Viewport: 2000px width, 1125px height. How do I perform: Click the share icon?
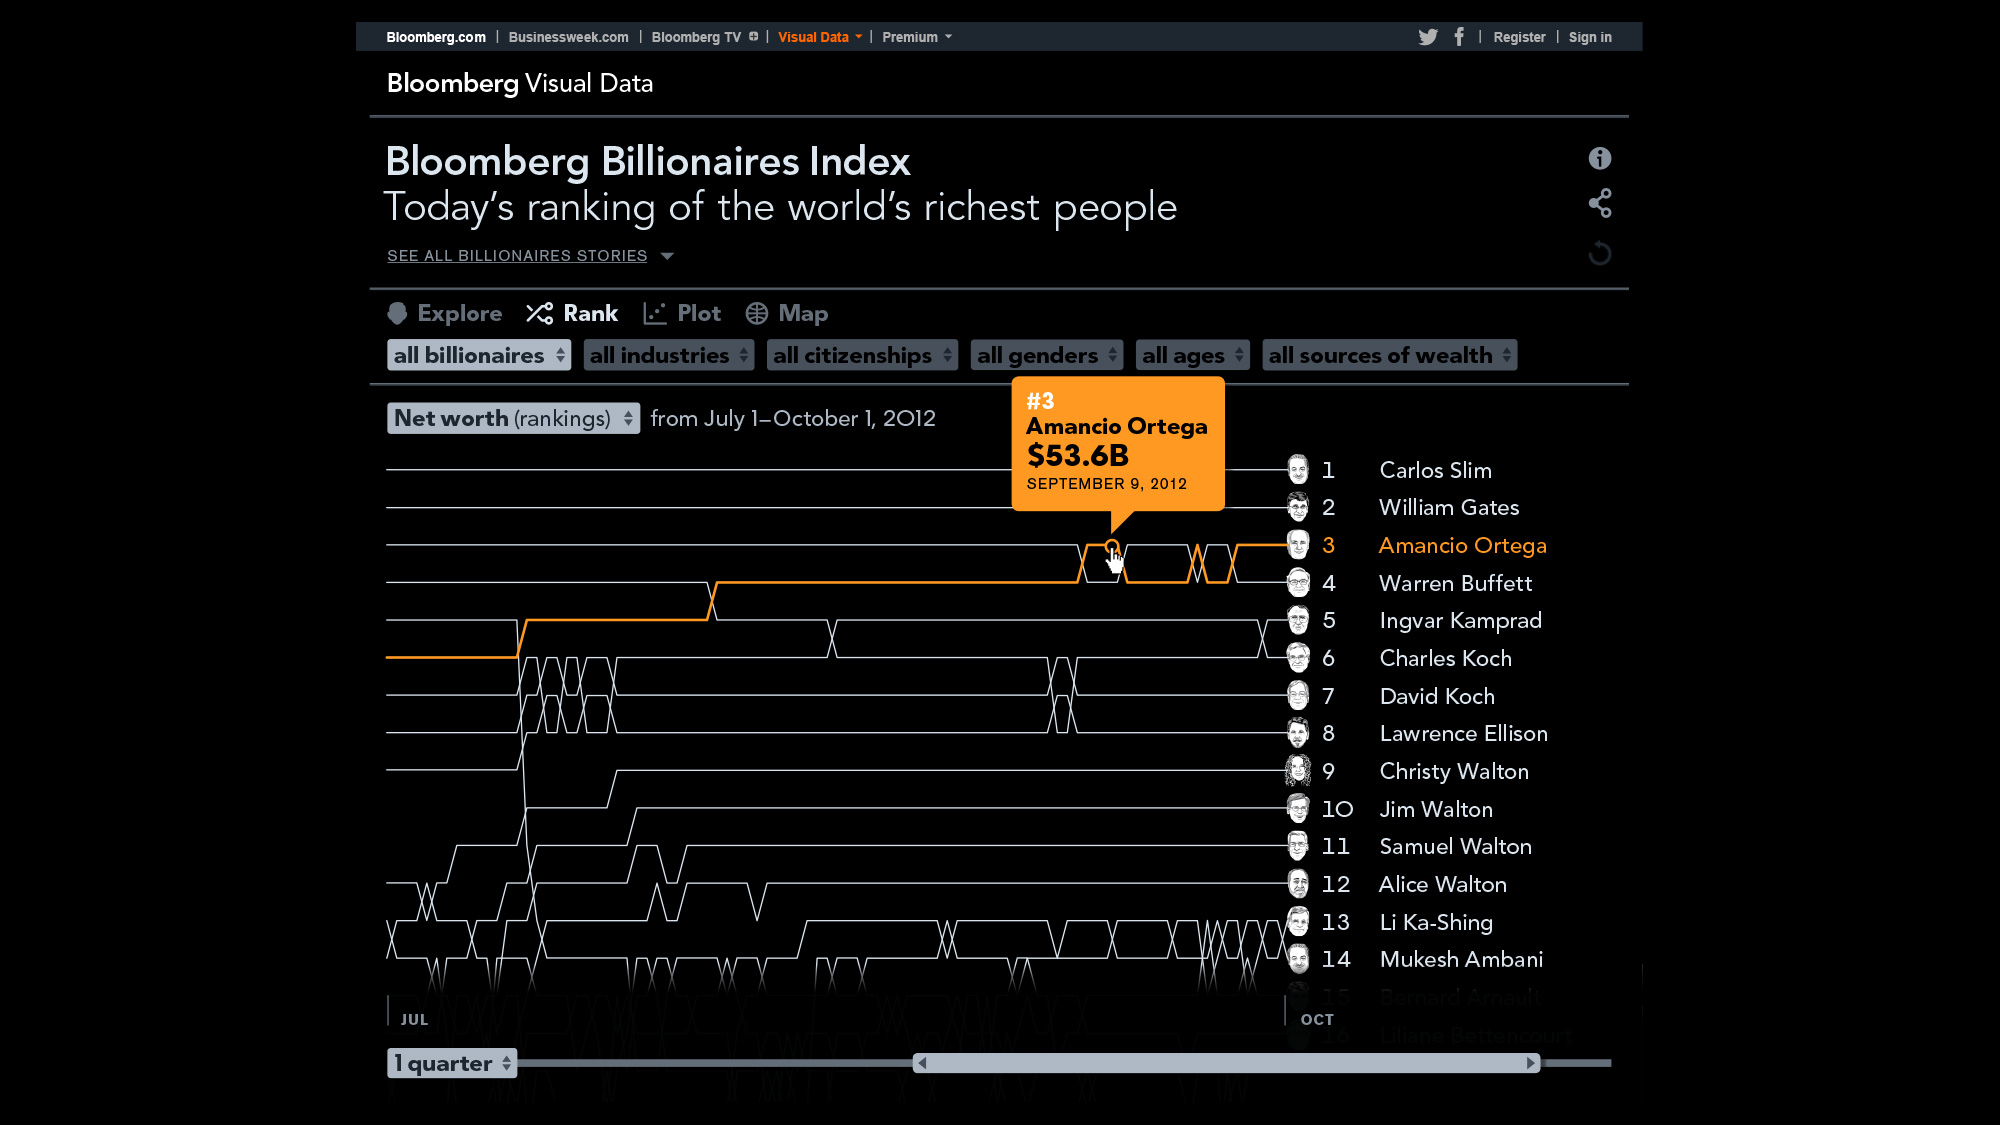pos(1599,204)
